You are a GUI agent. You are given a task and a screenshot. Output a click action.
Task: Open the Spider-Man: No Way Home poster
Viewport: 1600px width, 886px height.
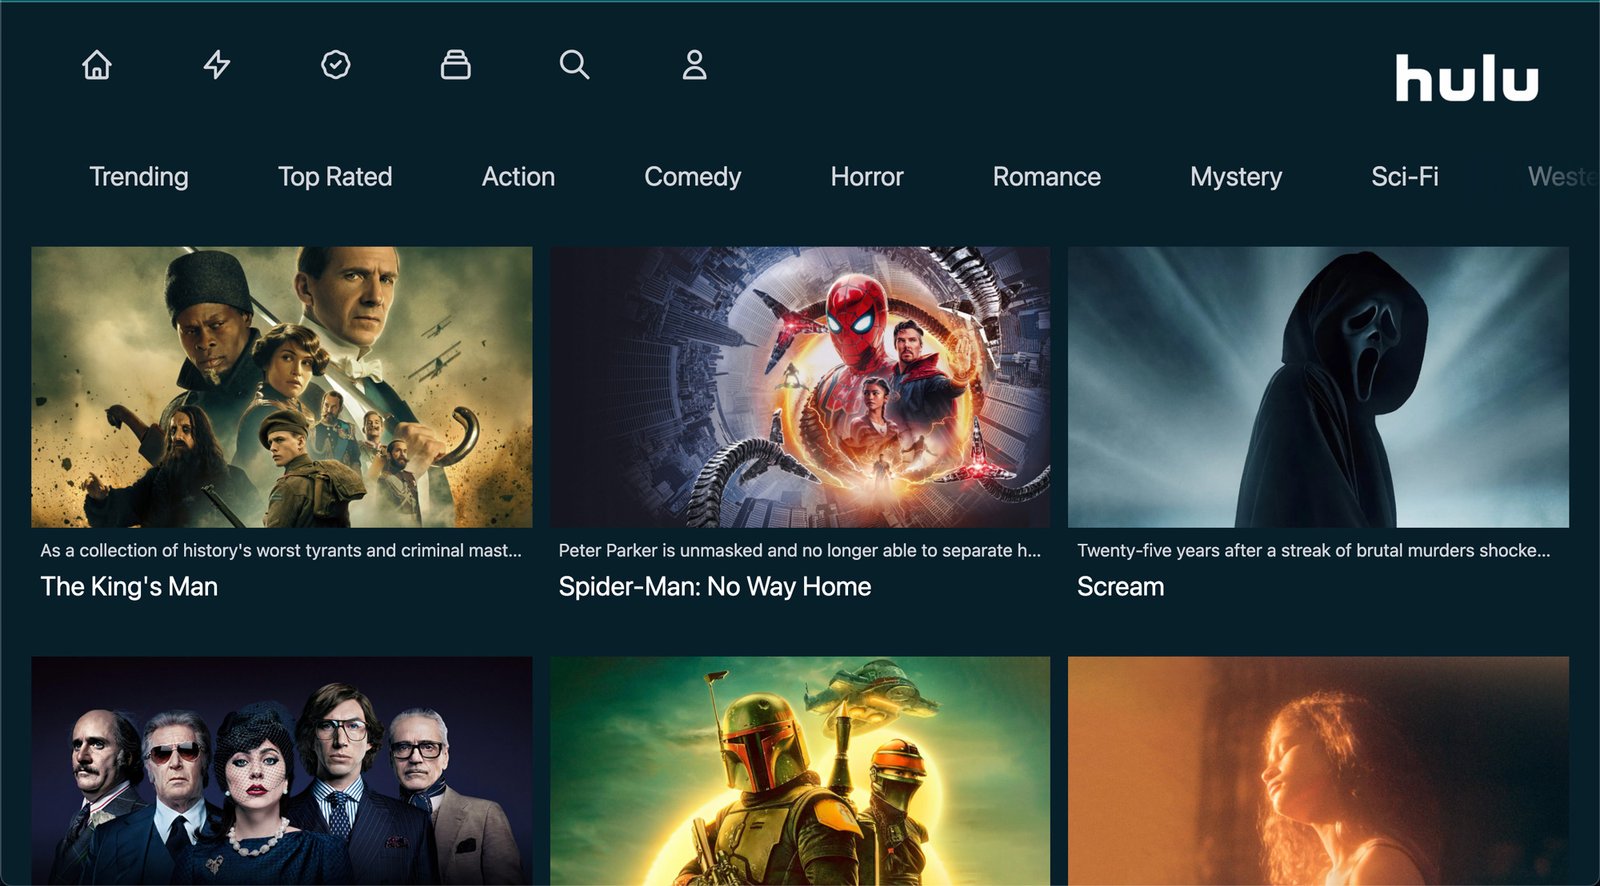tap(800, 387)
